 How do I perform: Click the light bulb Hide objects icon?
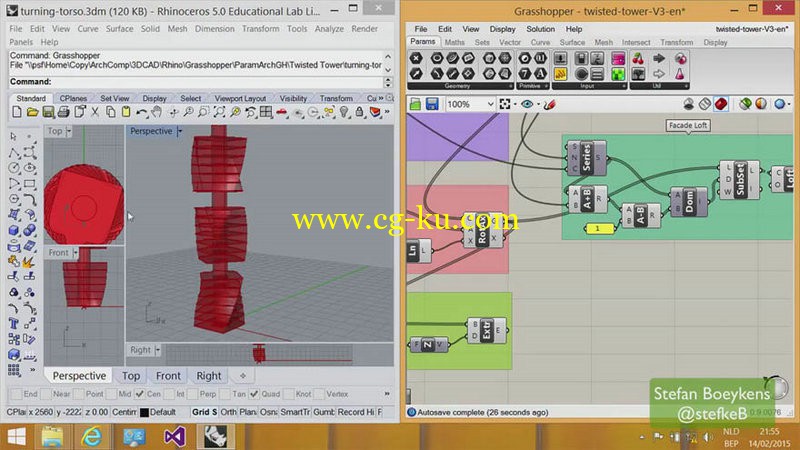(x=344, y=112)
